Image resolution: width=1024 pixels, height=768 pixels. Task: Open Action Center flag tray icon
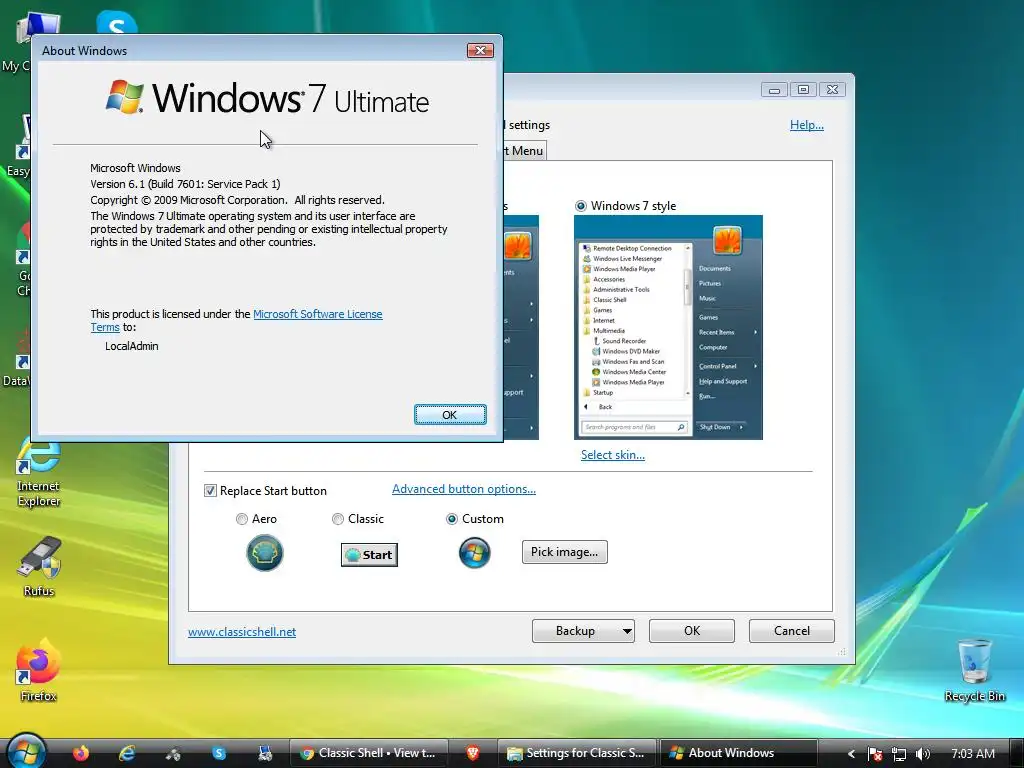[x=875, y=754]
